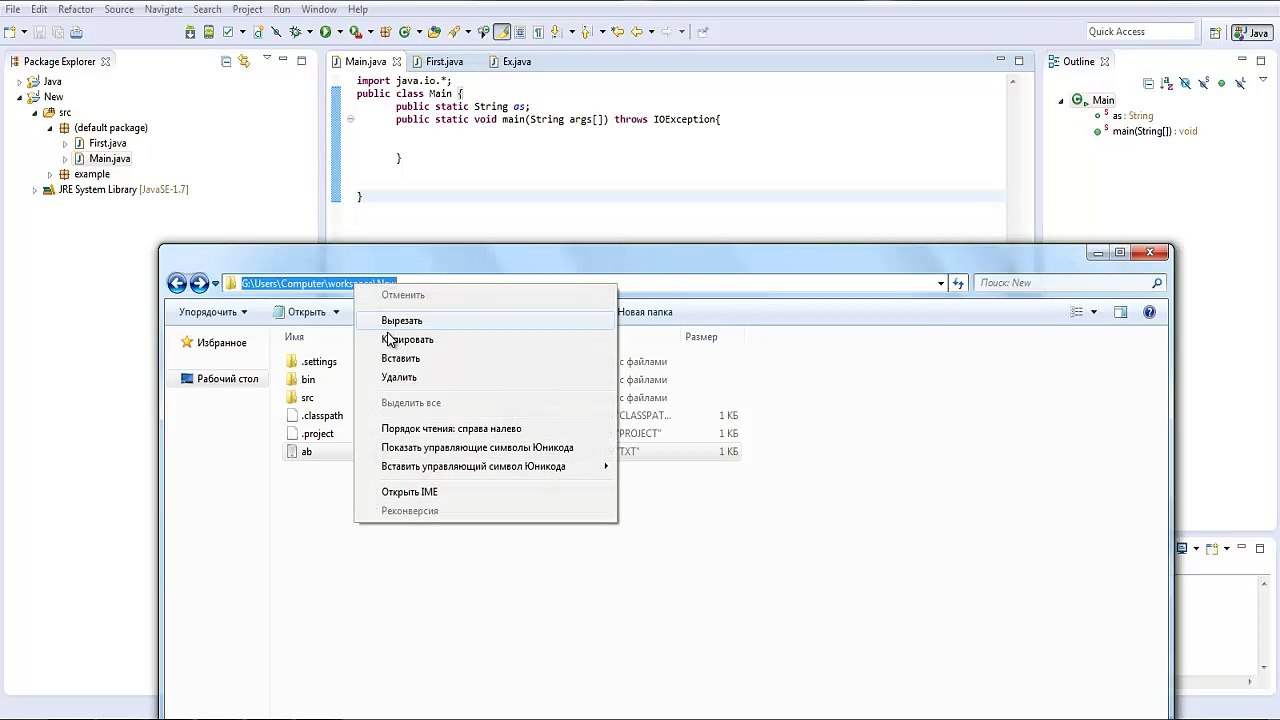Image resolution: width=1280 pixels, height=720 pixels.
Task: Select the .settings folder in Explorer
Action: [x=311, y=362]
